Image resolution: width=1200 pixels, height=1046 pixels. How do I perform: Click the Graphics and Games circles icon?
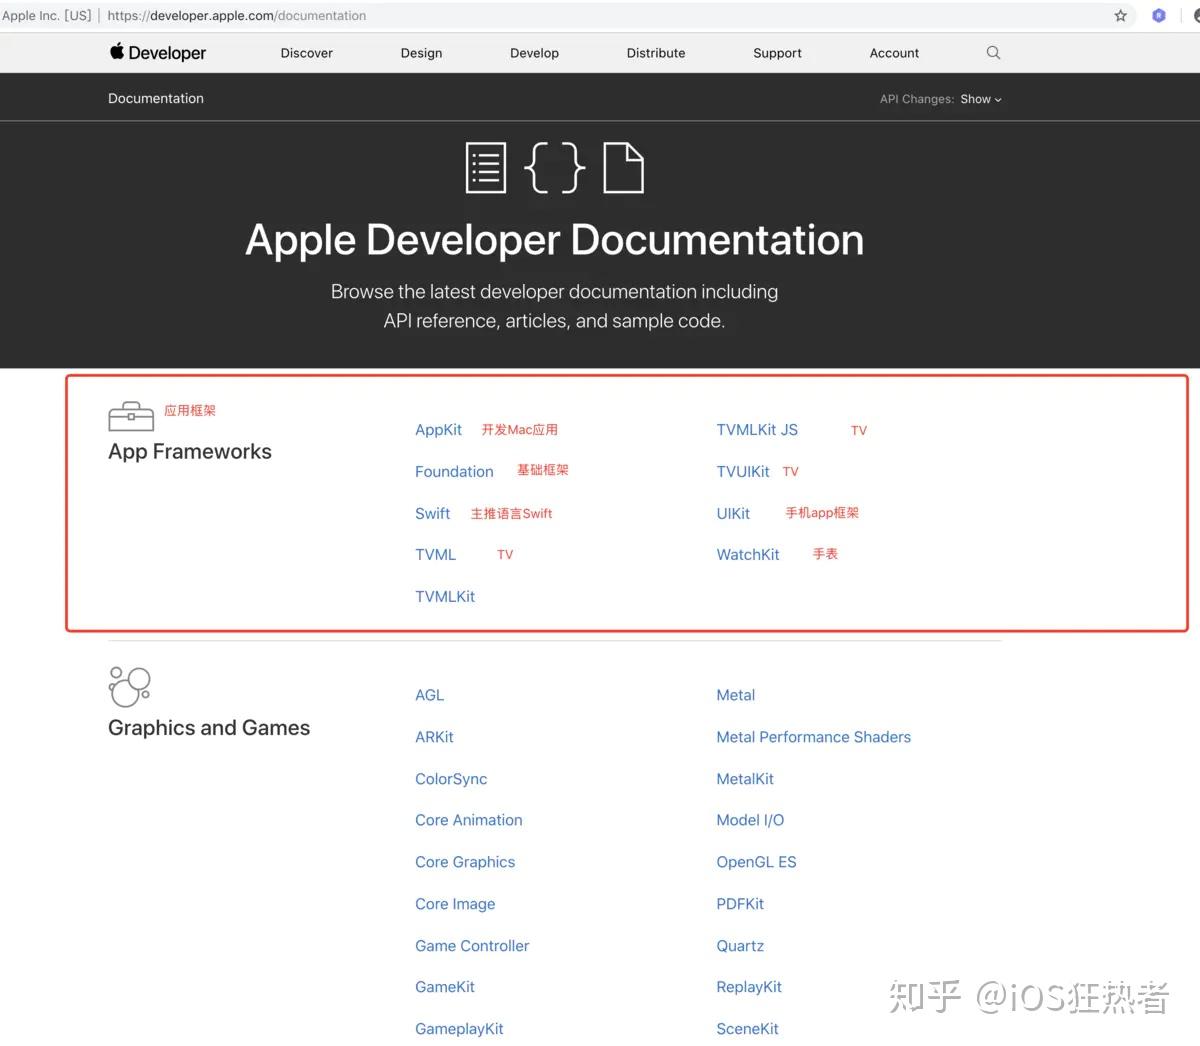click(x=129, y=686)
